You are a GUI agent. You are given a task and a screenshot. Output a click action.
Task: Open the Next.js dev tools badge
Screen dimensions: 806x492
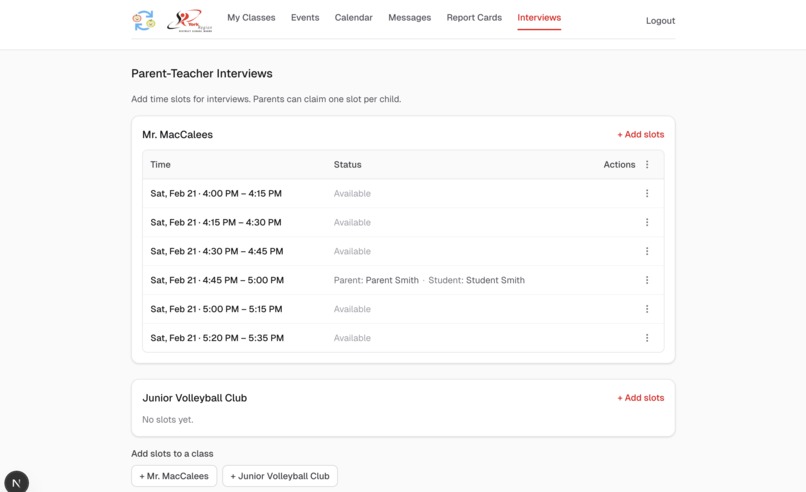pos(16,483)
